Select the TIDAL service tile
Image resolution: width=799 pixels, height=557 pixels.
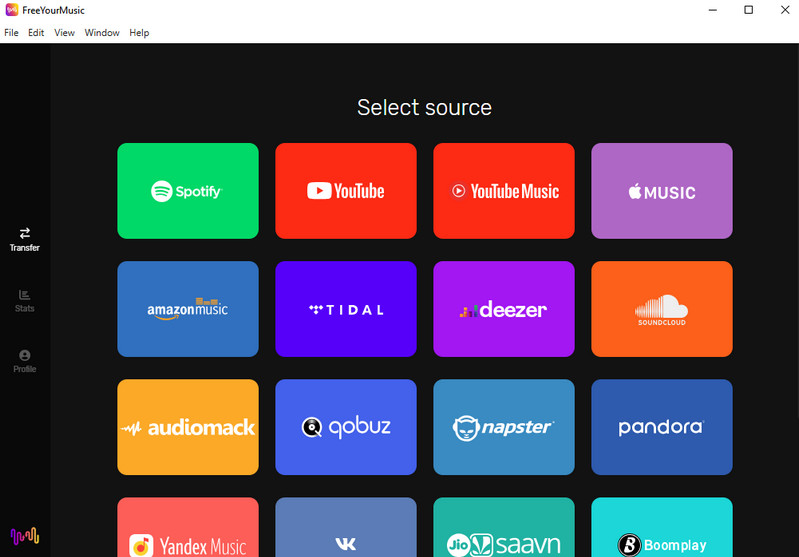[x=345, y=309]
